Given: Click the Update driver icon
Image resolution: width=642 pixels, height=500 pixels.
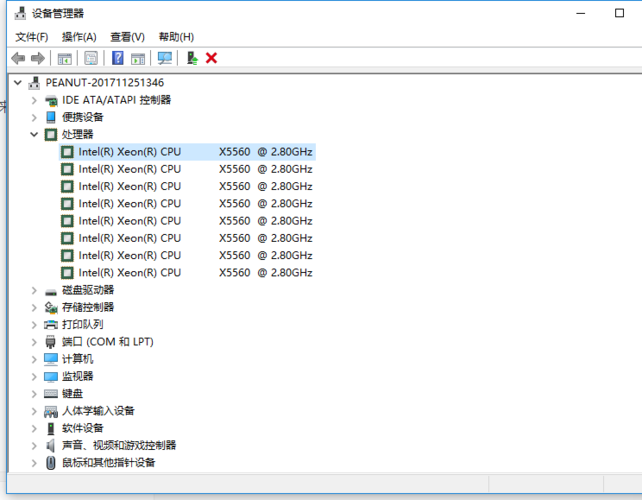Looking at the screenshot, I should tap(192, 58).
